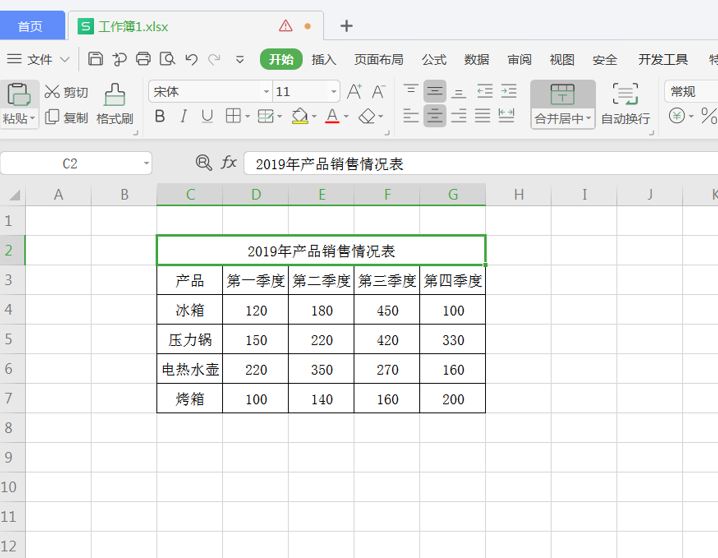
Task: Click the Print icon
Action: [x=143, y=59]
